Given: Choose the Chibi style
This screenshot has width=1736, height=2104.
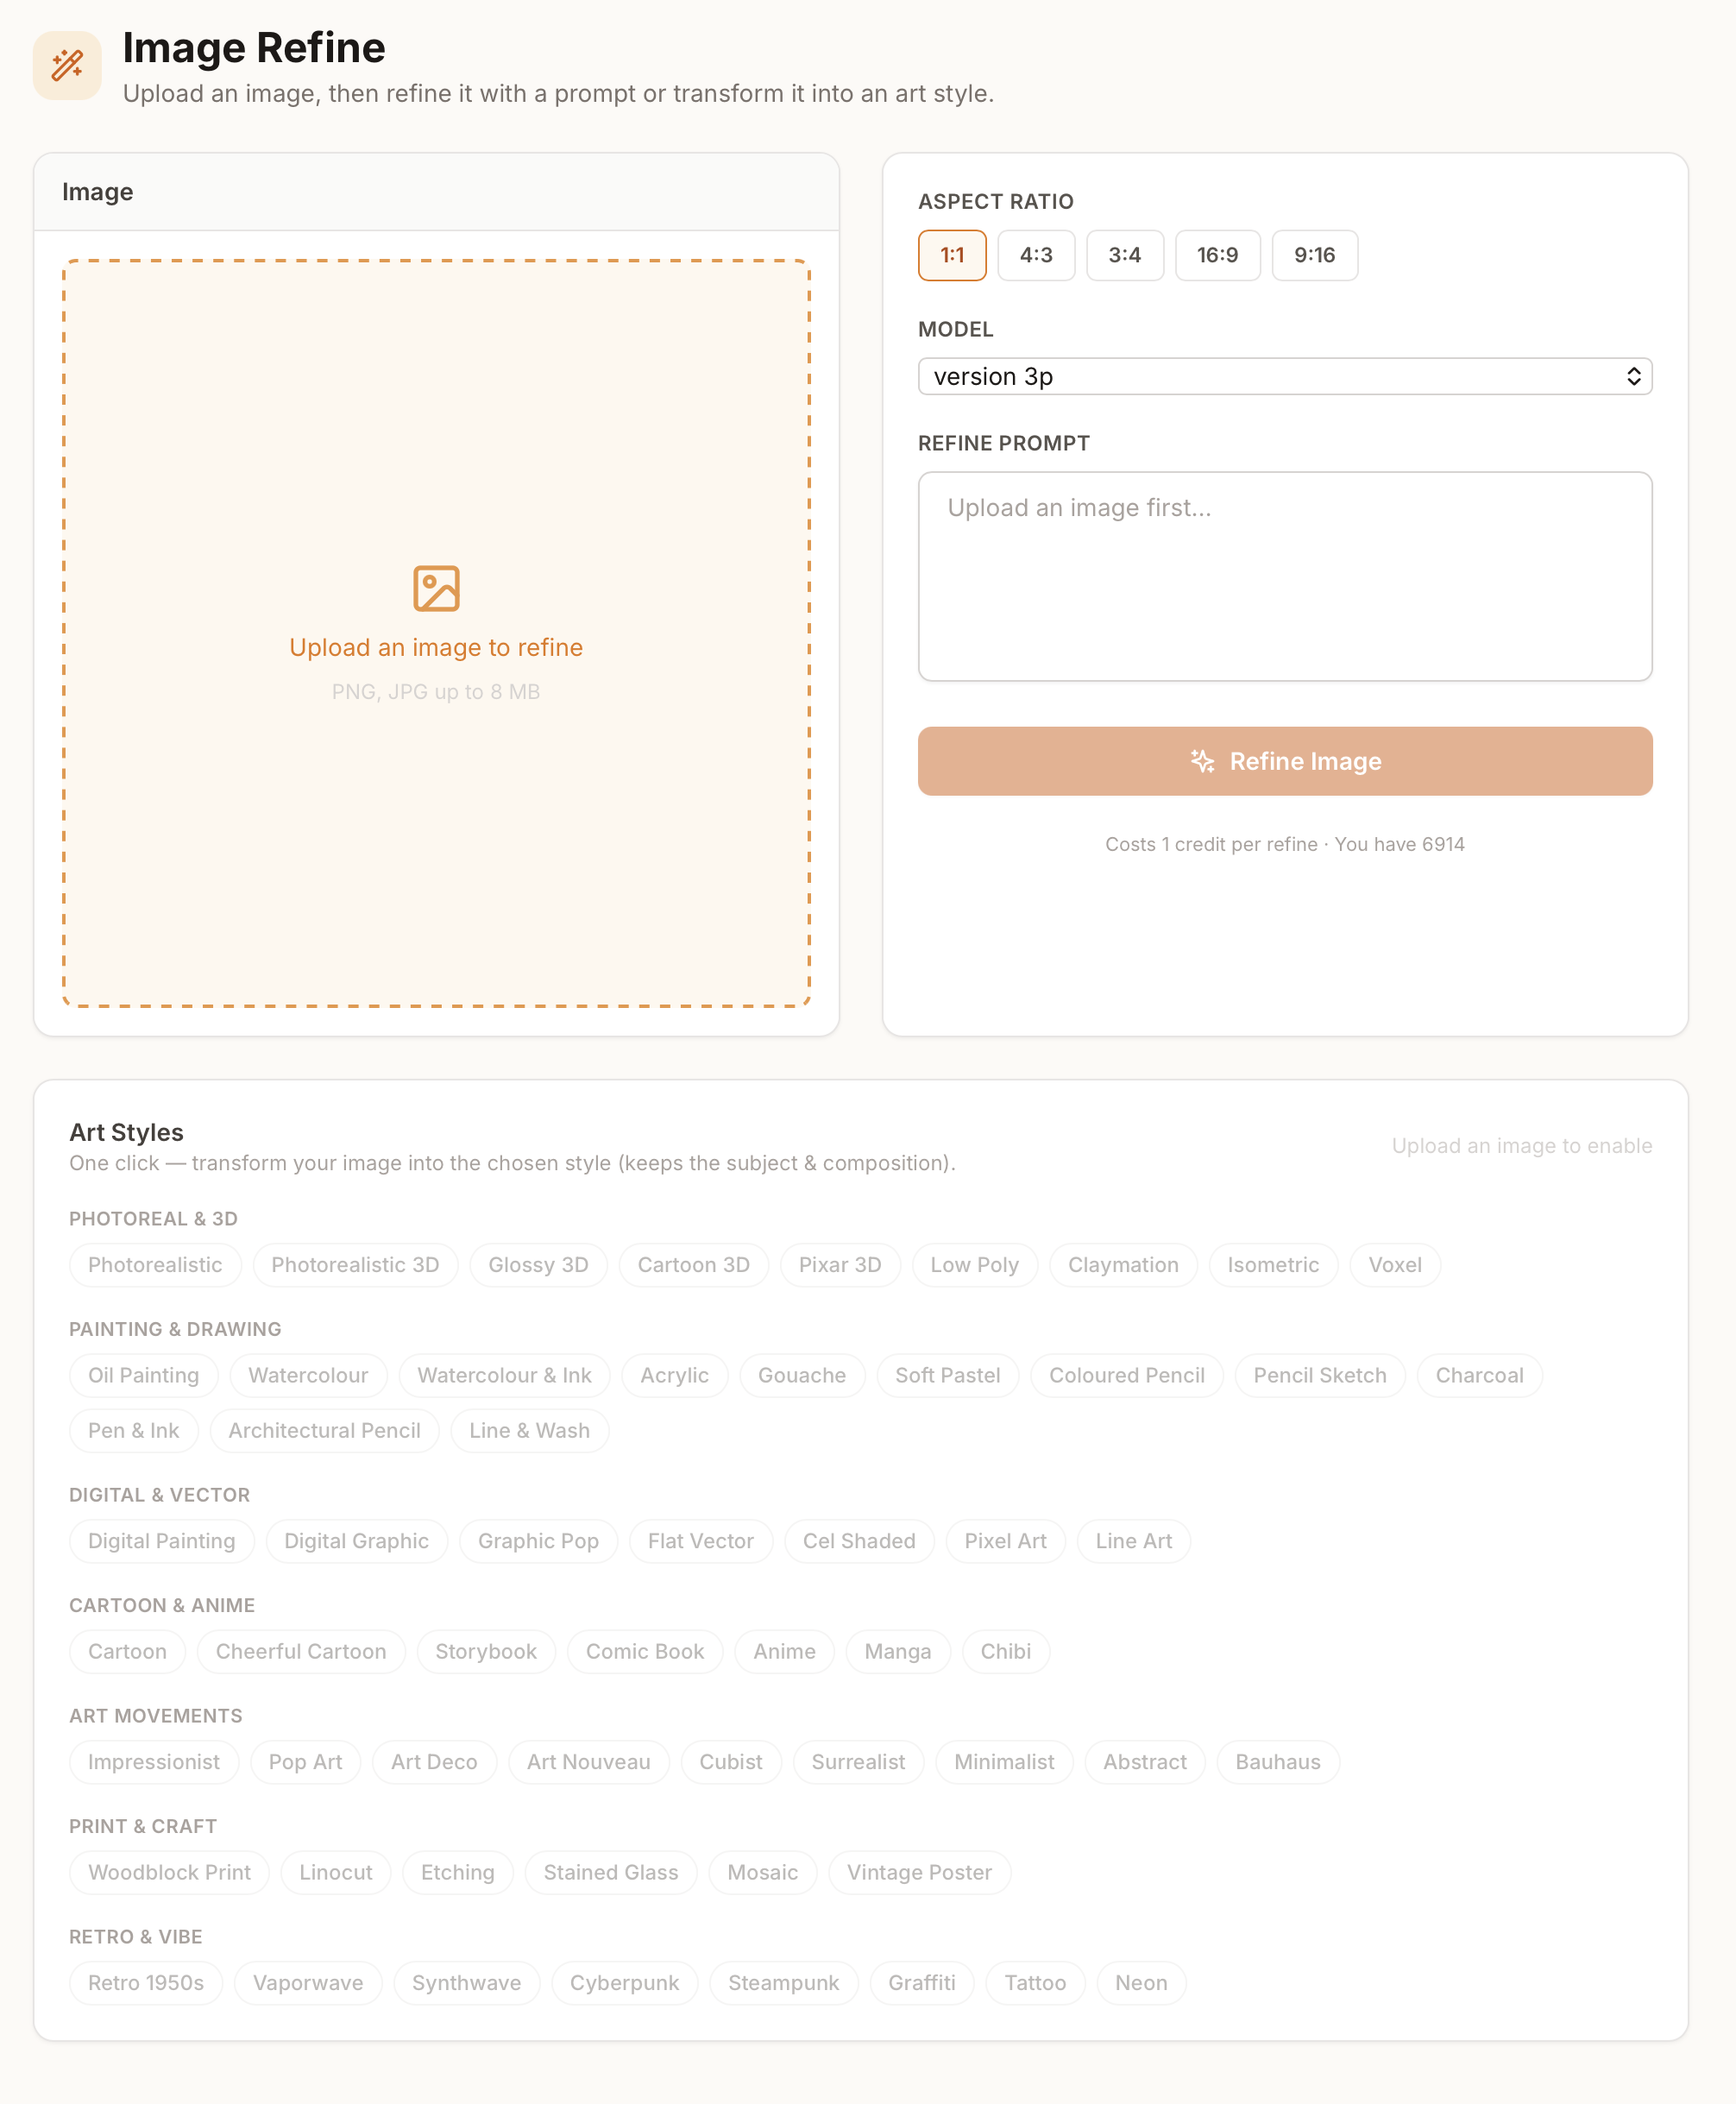Looking at the screenshot, I should click(x=1005, y=1651).
